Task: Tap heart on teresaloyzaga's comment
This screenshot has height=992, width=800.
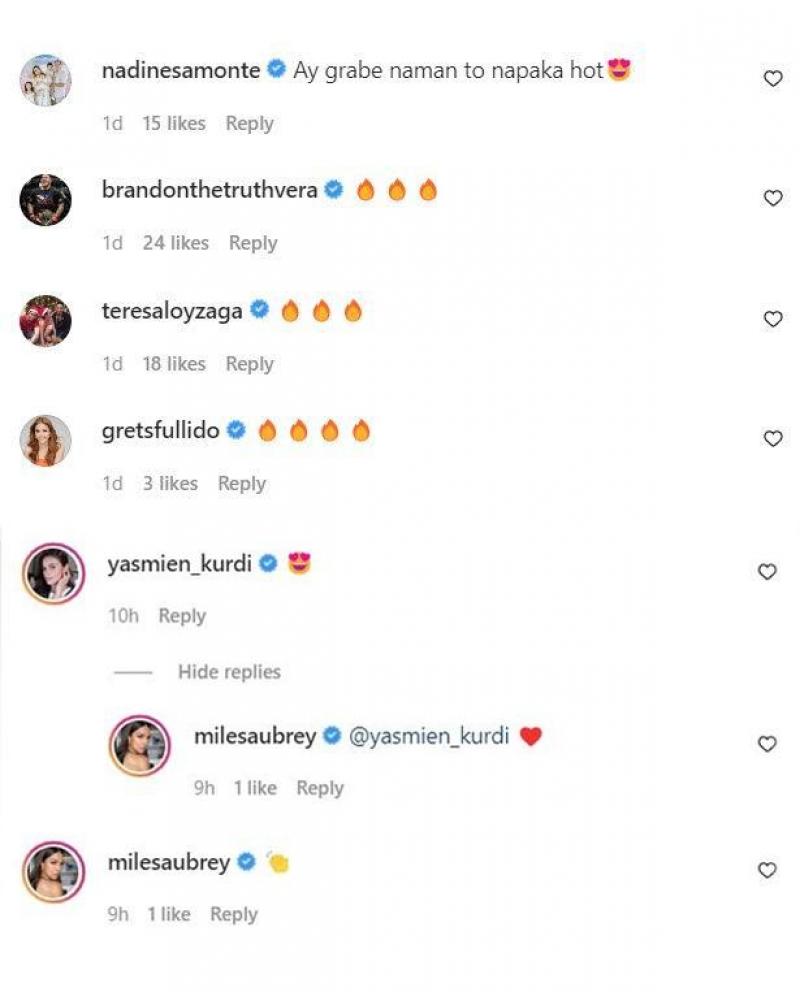Action: tap(772, 319)
